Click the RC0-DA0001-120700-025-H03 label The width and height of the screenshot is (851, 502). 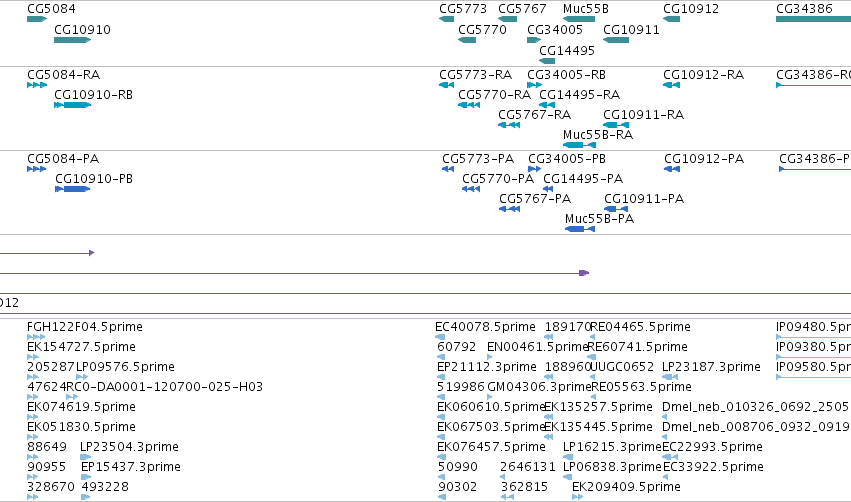(x=164, y=387)
